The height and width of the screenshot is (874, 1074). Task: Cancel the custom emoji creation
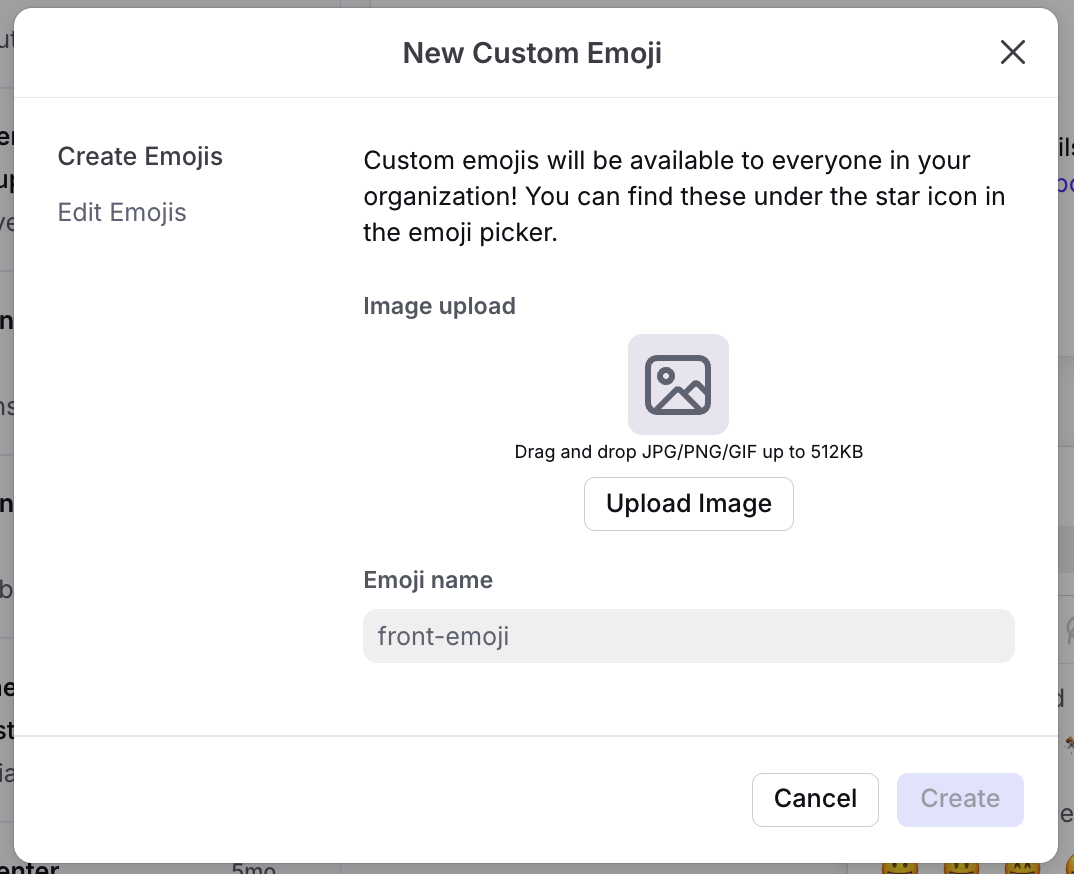click(815, 799)
